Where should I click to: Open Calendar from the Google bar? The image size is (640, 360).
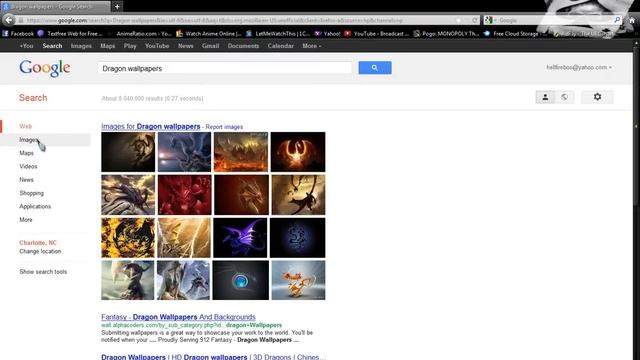[280, 46]
